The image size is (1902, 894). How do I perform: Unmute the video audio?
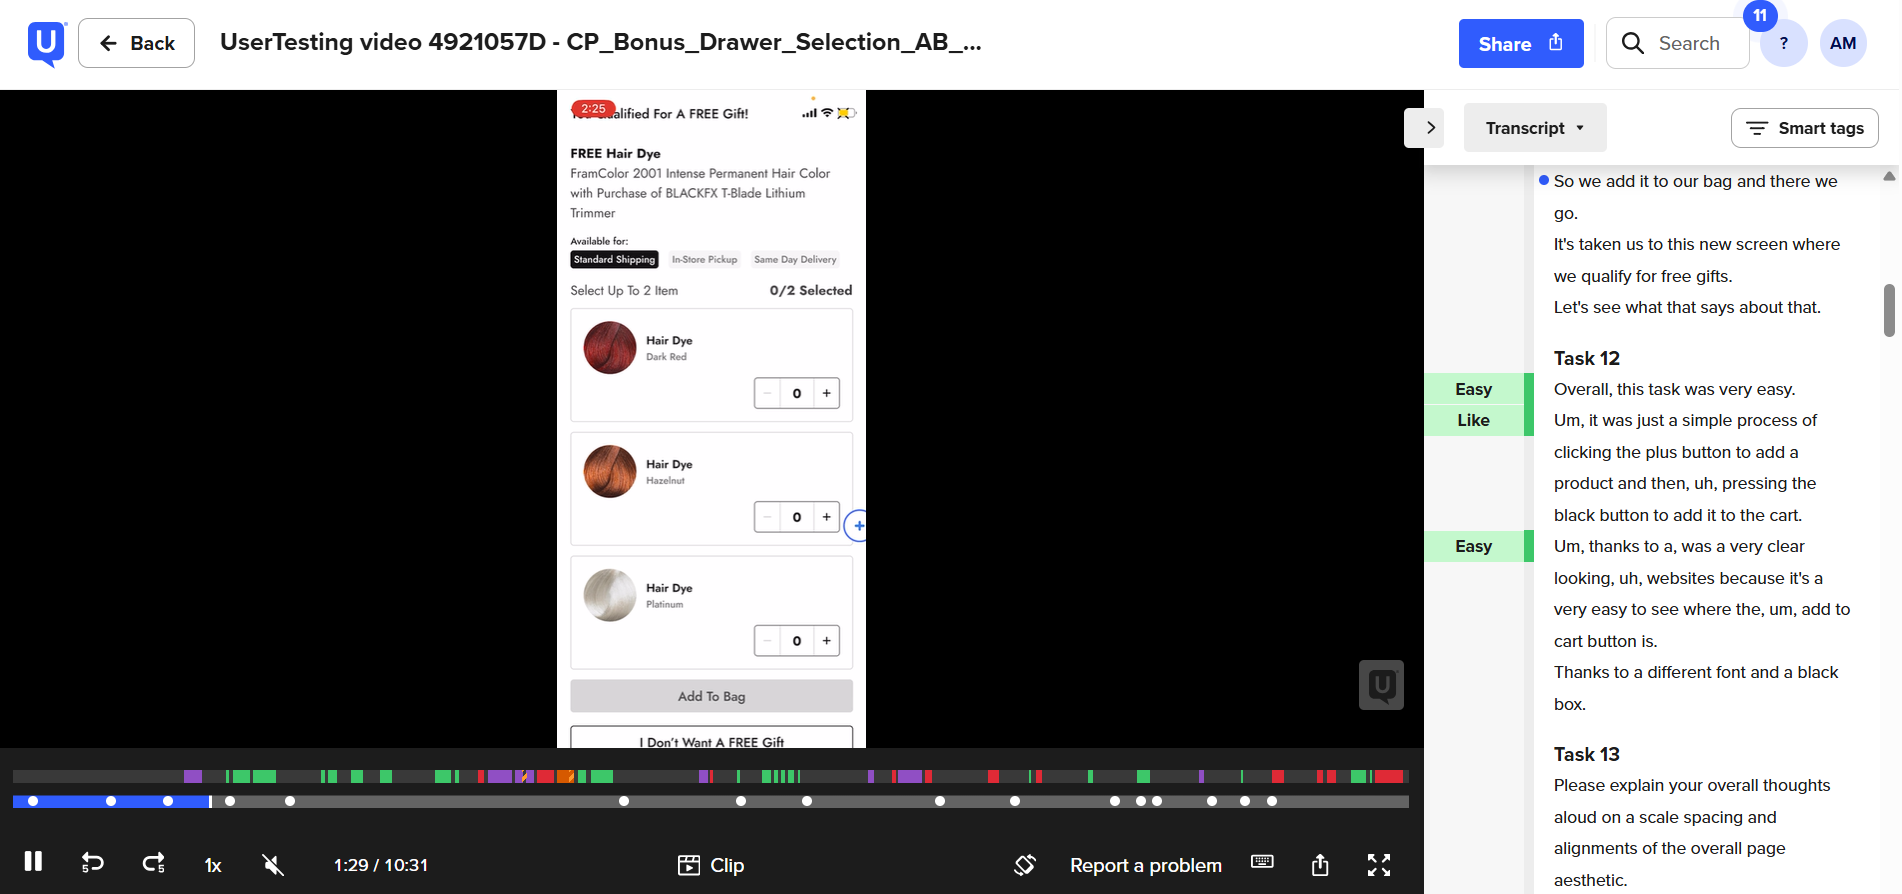pos(273,864)
